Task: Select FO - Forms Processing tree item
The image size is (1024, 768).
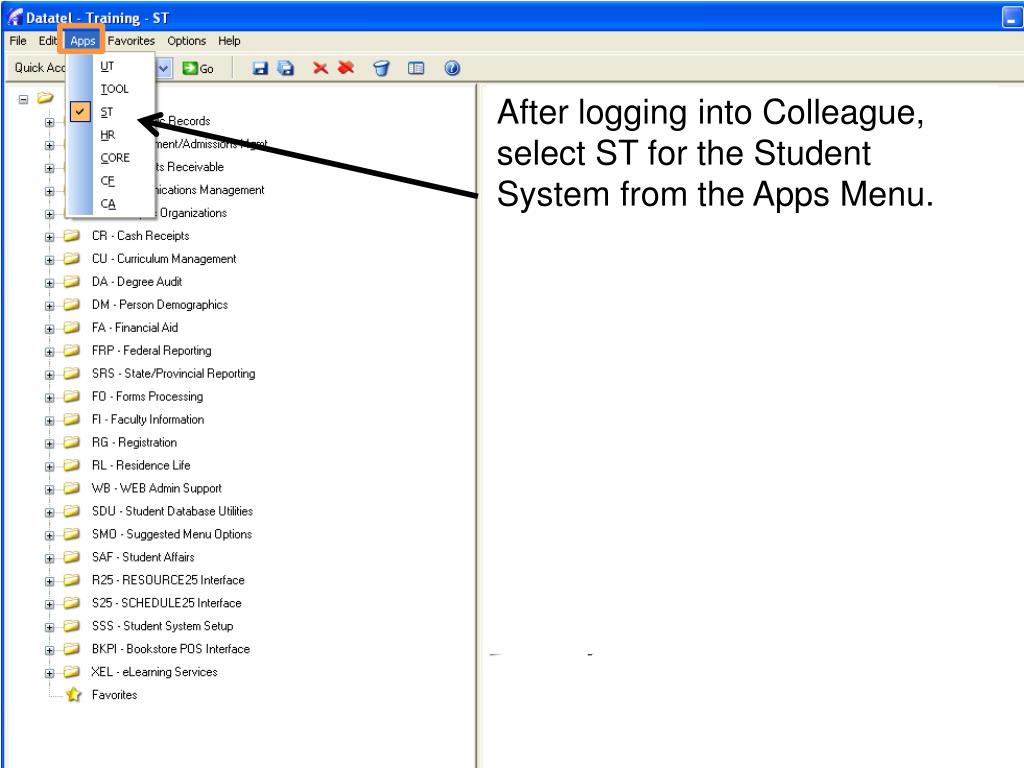Action: (147, 396)
